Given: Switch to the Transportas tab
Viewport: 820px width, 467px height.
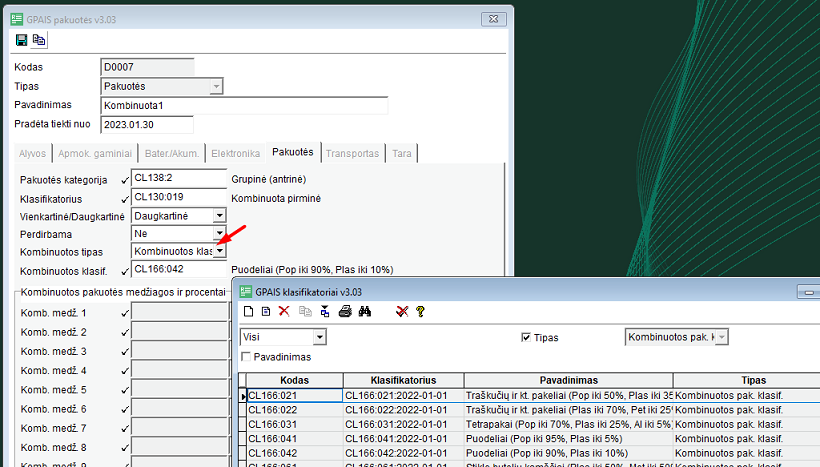Looking at the screenshot, I should (x=352, y=154).
